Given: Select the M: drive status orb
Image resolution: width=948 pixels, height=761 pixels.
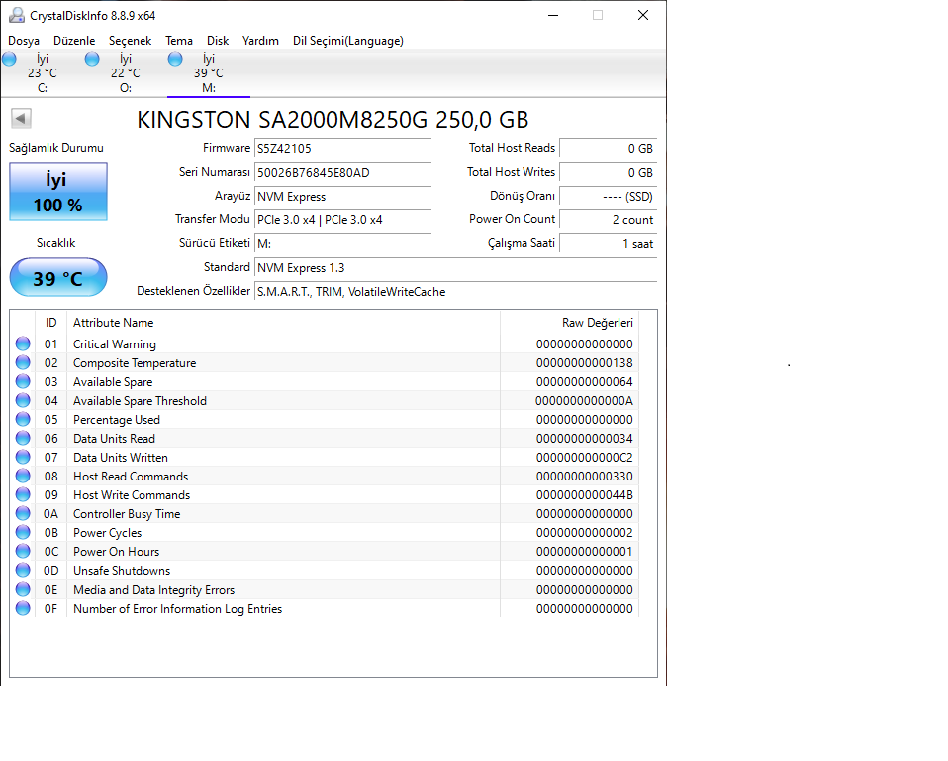Looking at the screenshot, I should (x=175, y=59).
